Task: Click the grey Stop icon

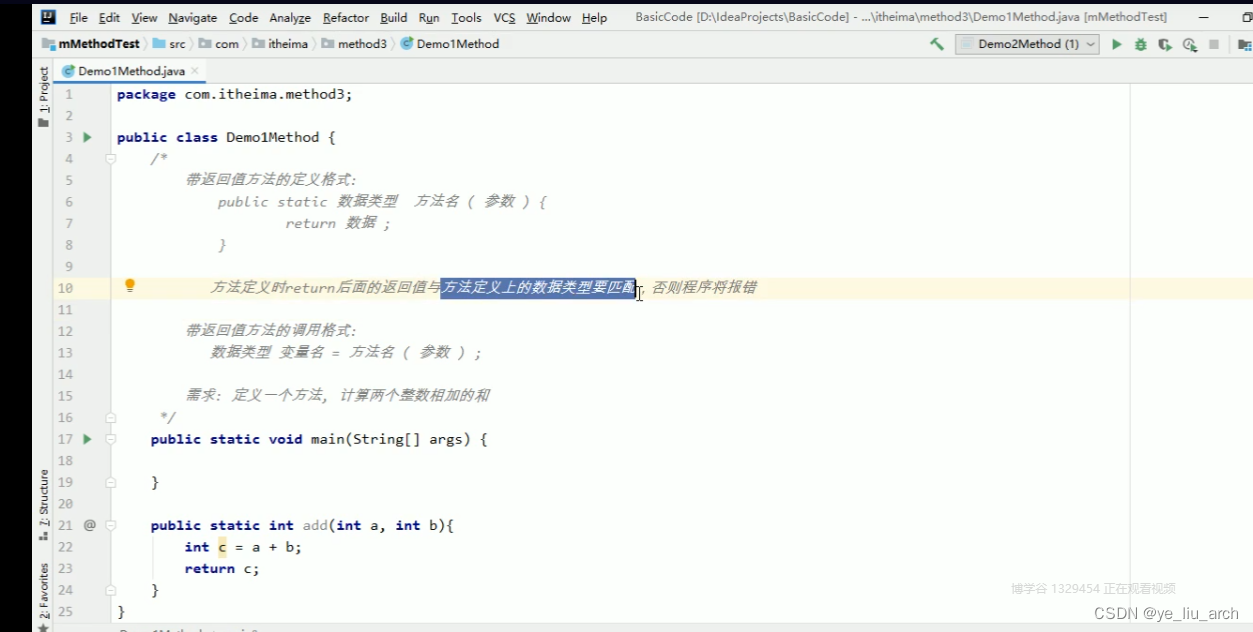Action: tap(1214, 44)
